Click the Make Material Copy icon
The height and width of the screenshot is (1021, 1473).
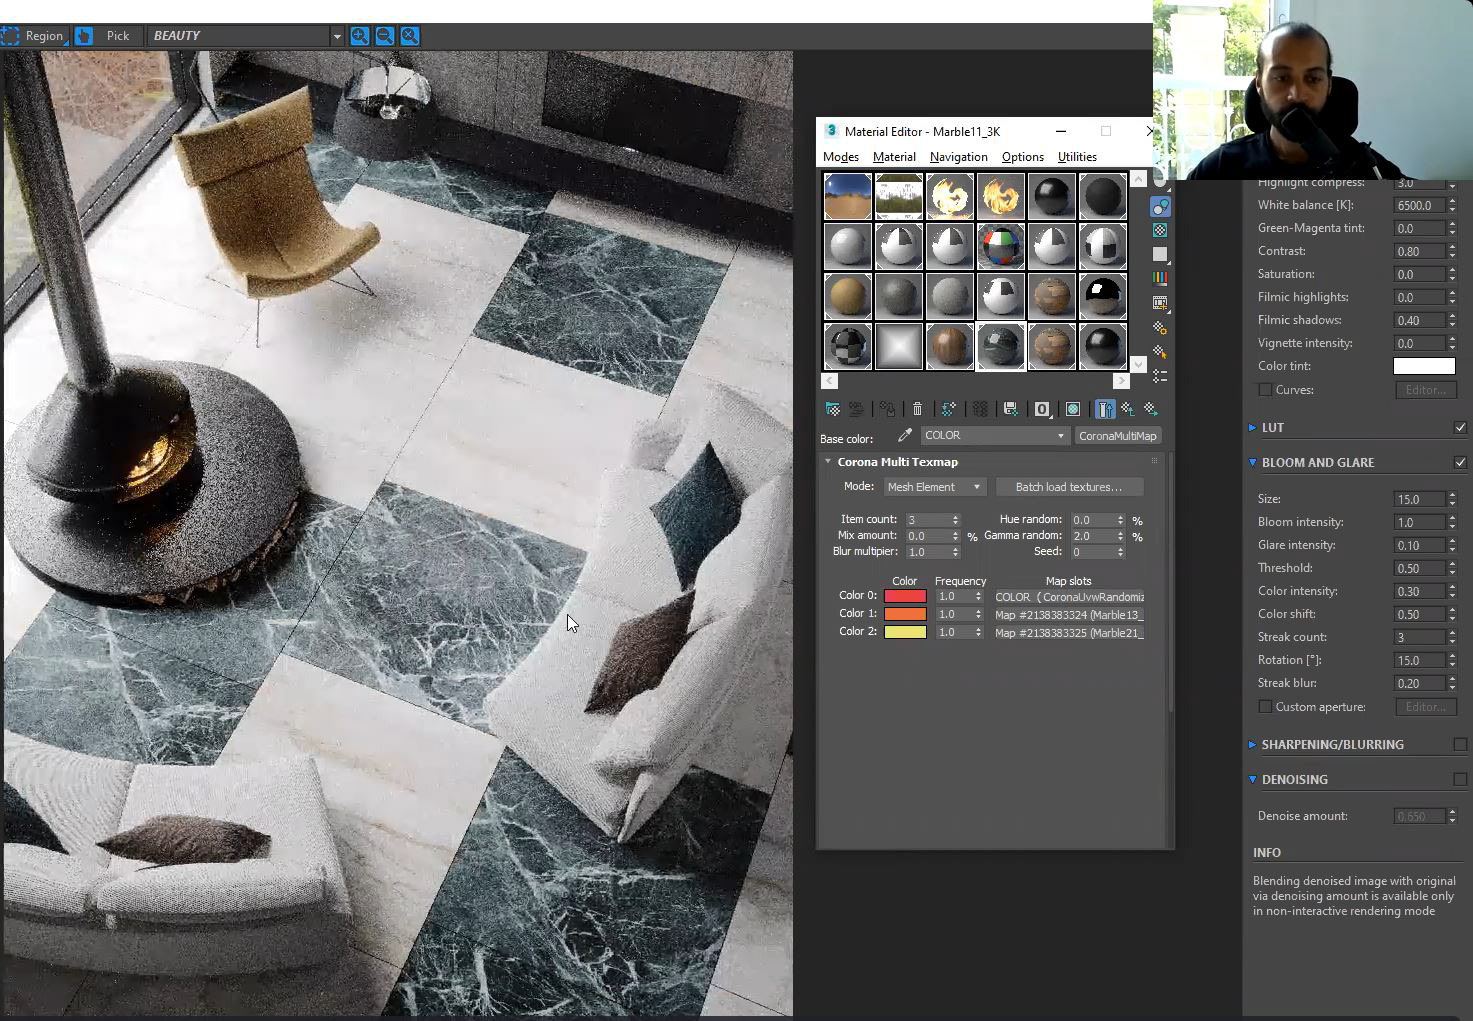[x=949, y=409]
